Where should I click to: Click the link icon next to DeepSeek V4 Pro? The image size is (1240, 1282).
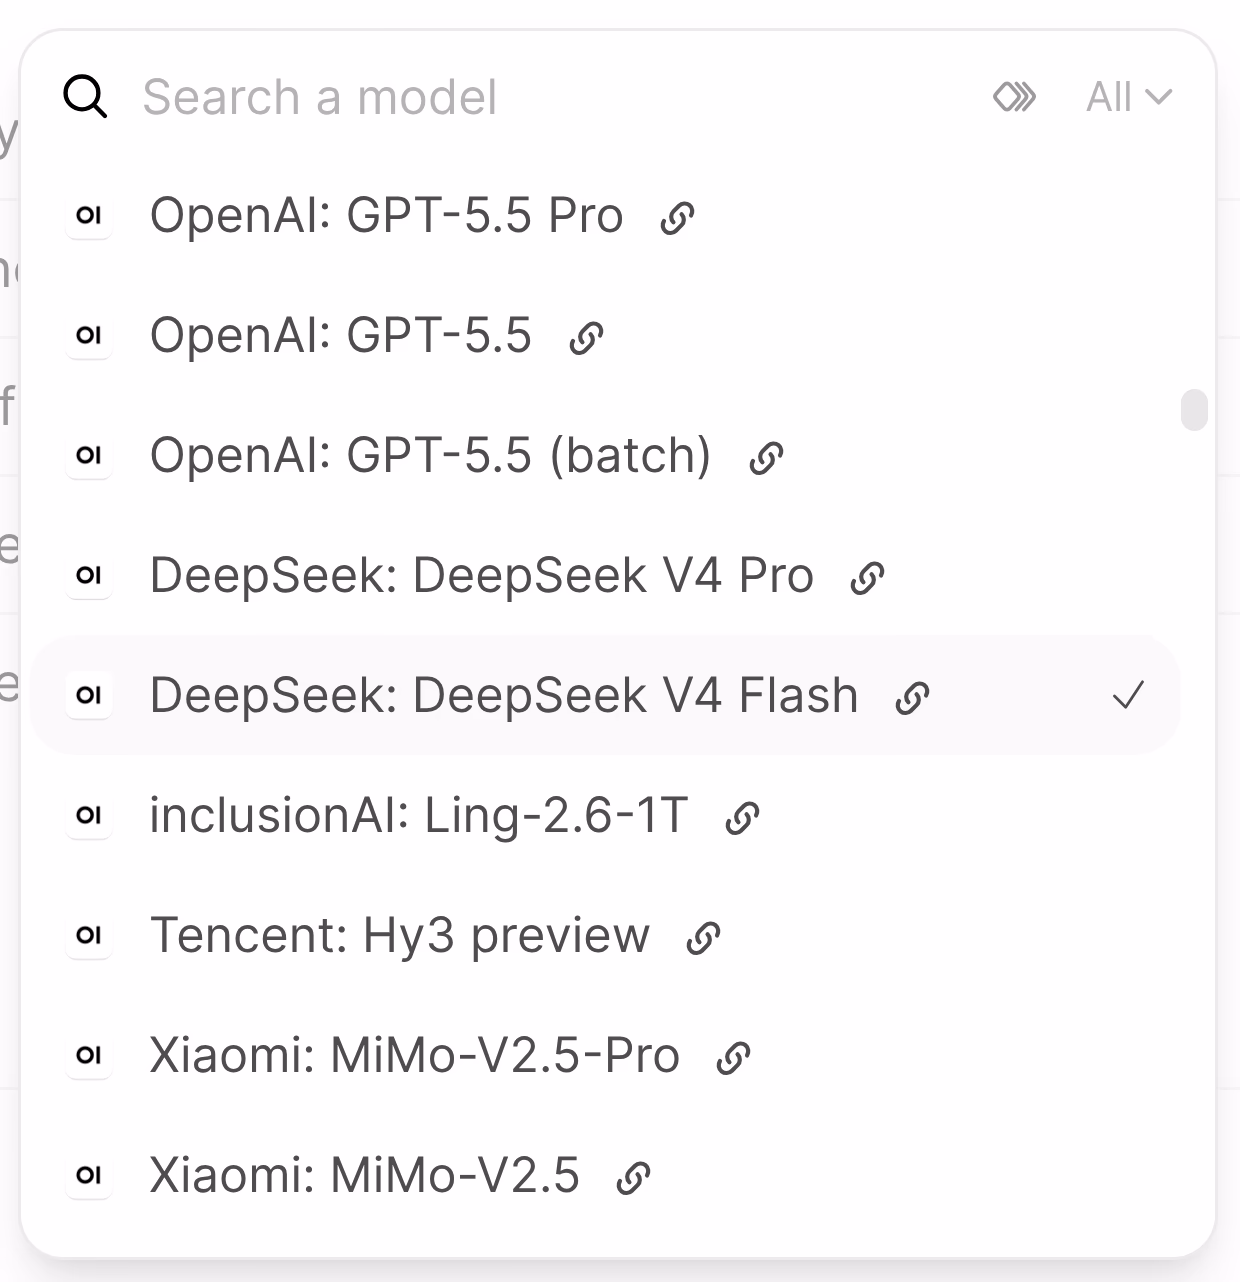click(867, 577)
